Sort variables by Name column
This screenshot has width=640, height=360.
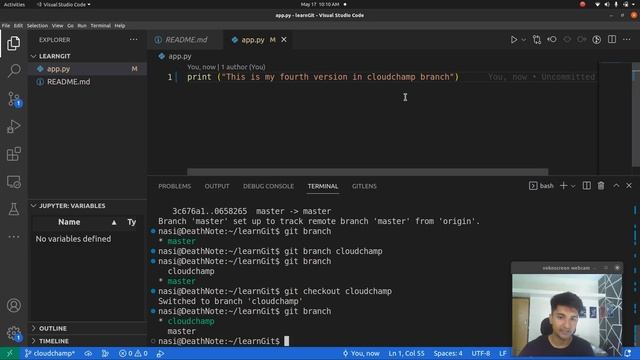pos(69,222)
